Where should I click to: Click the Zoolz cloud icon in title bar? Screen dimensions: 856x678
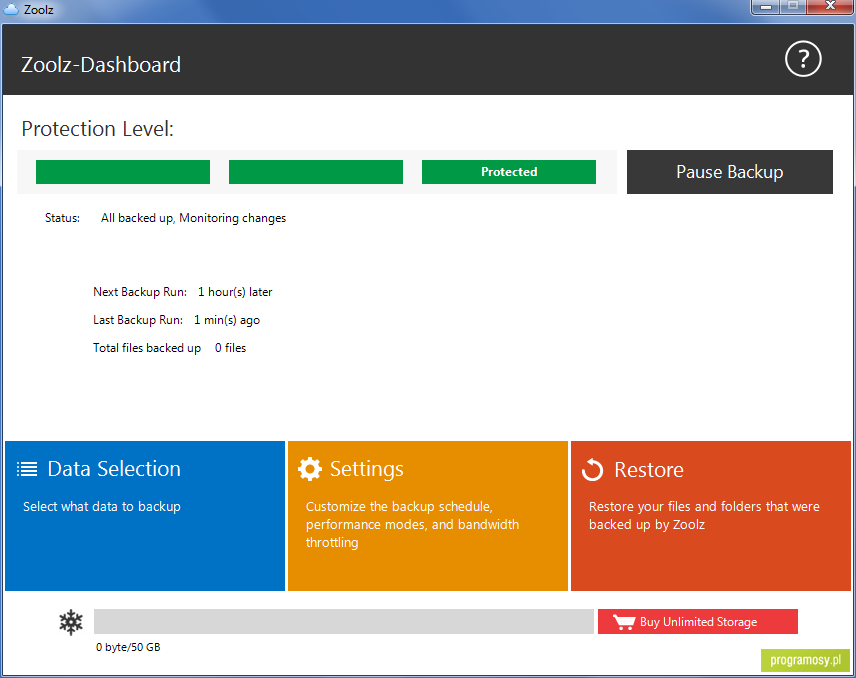pos(11,9)
